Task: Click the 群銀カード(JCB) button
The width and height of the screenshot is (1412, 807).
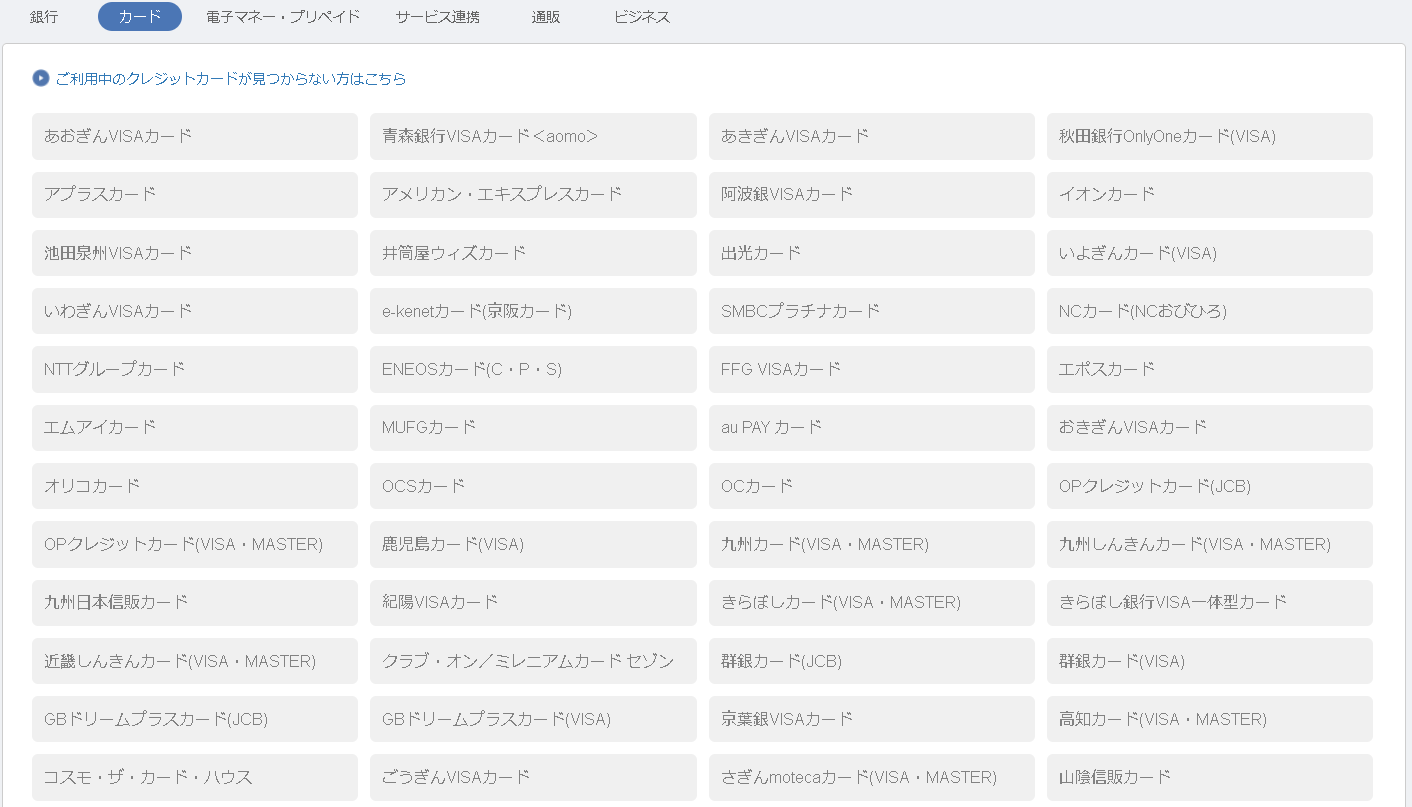Action: [x=871, y=661]
